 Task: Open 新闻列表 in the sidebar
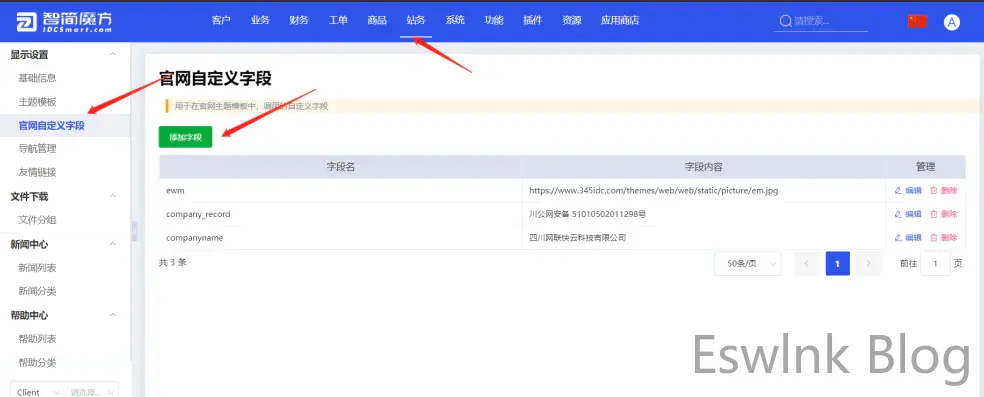pos(38,268)
